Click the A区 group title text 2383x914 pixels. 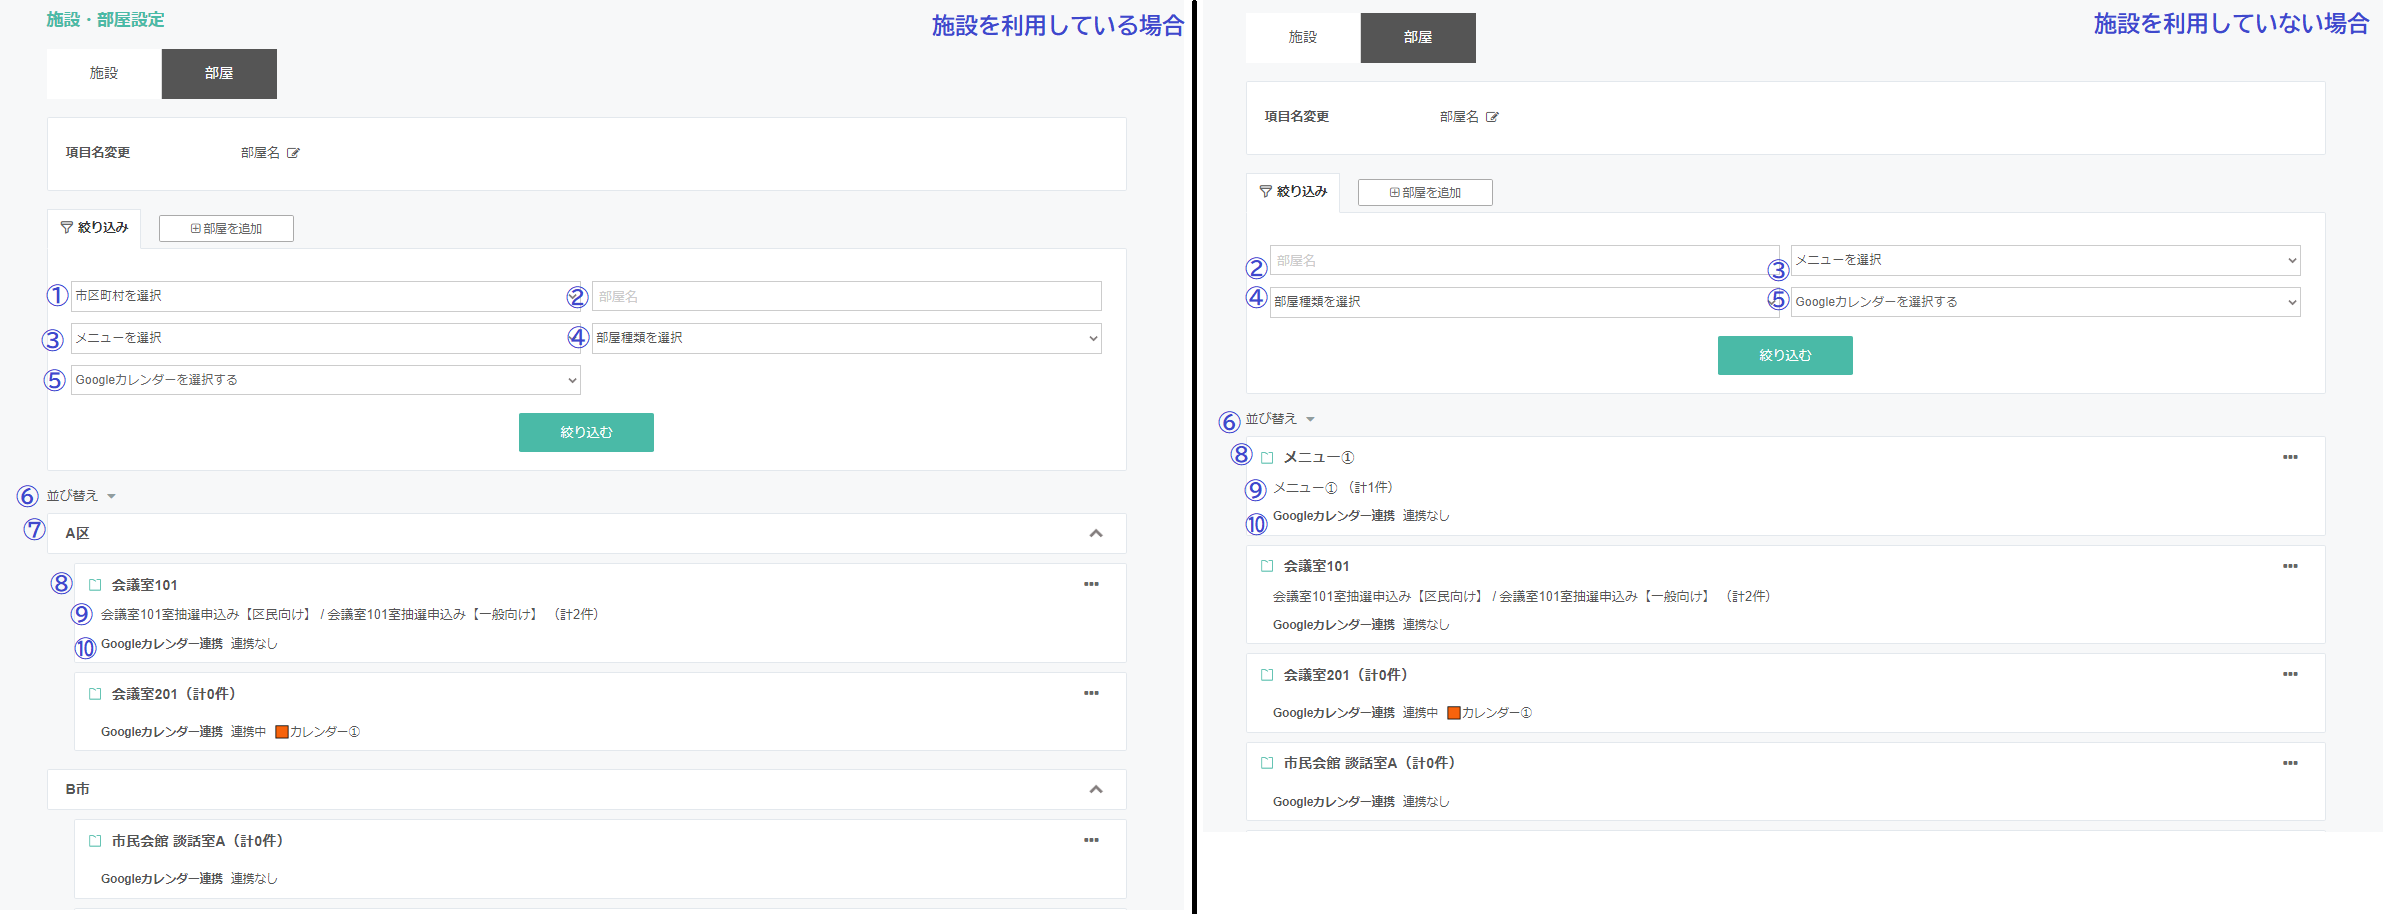[x=78, y=533]
